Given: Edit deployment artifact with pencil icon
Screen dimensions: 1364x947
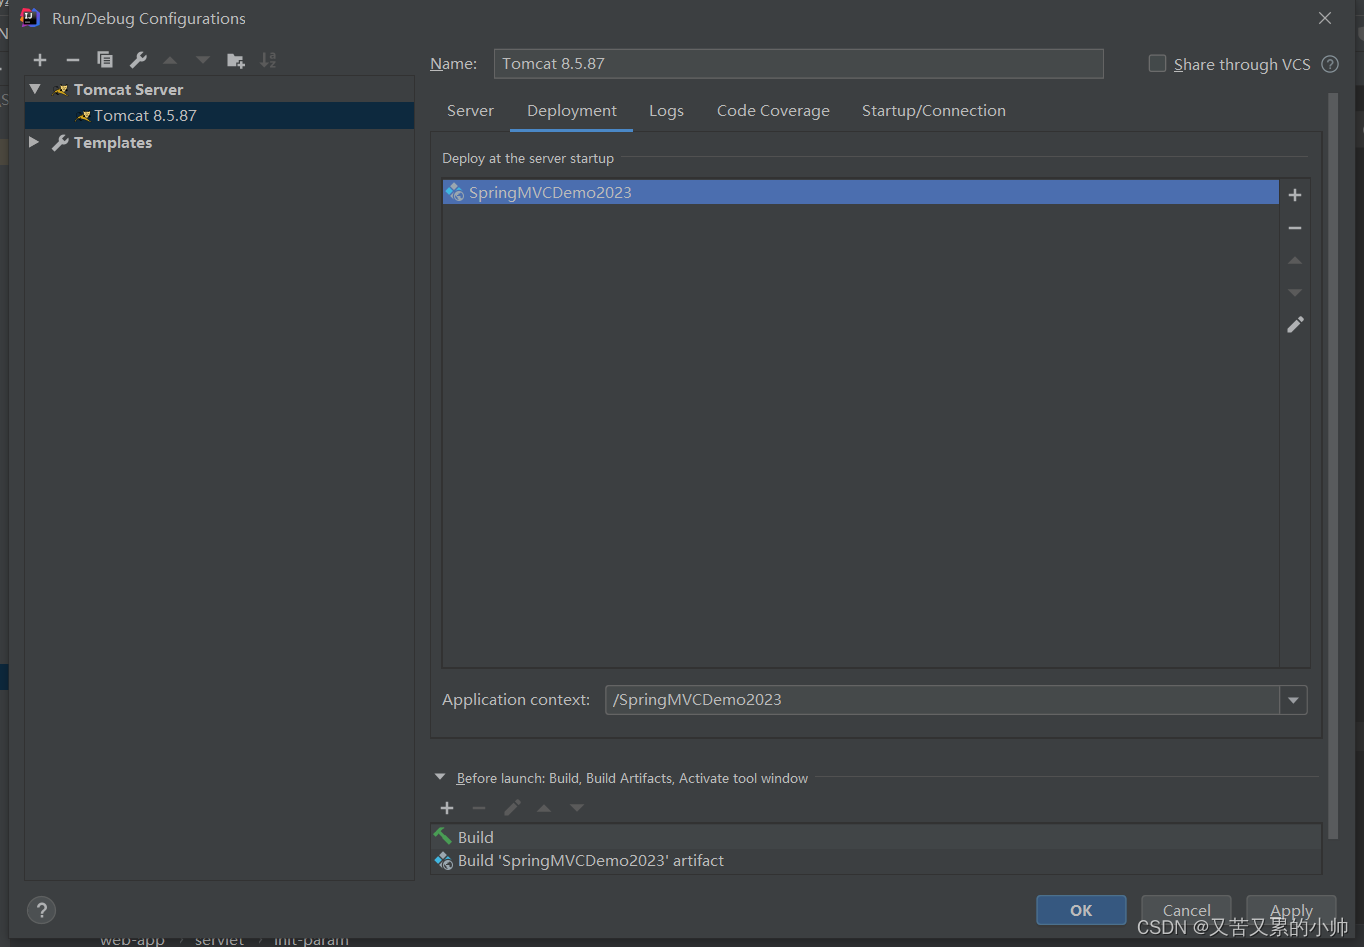Looking at the screenshot, I should tap(1295, 324).
